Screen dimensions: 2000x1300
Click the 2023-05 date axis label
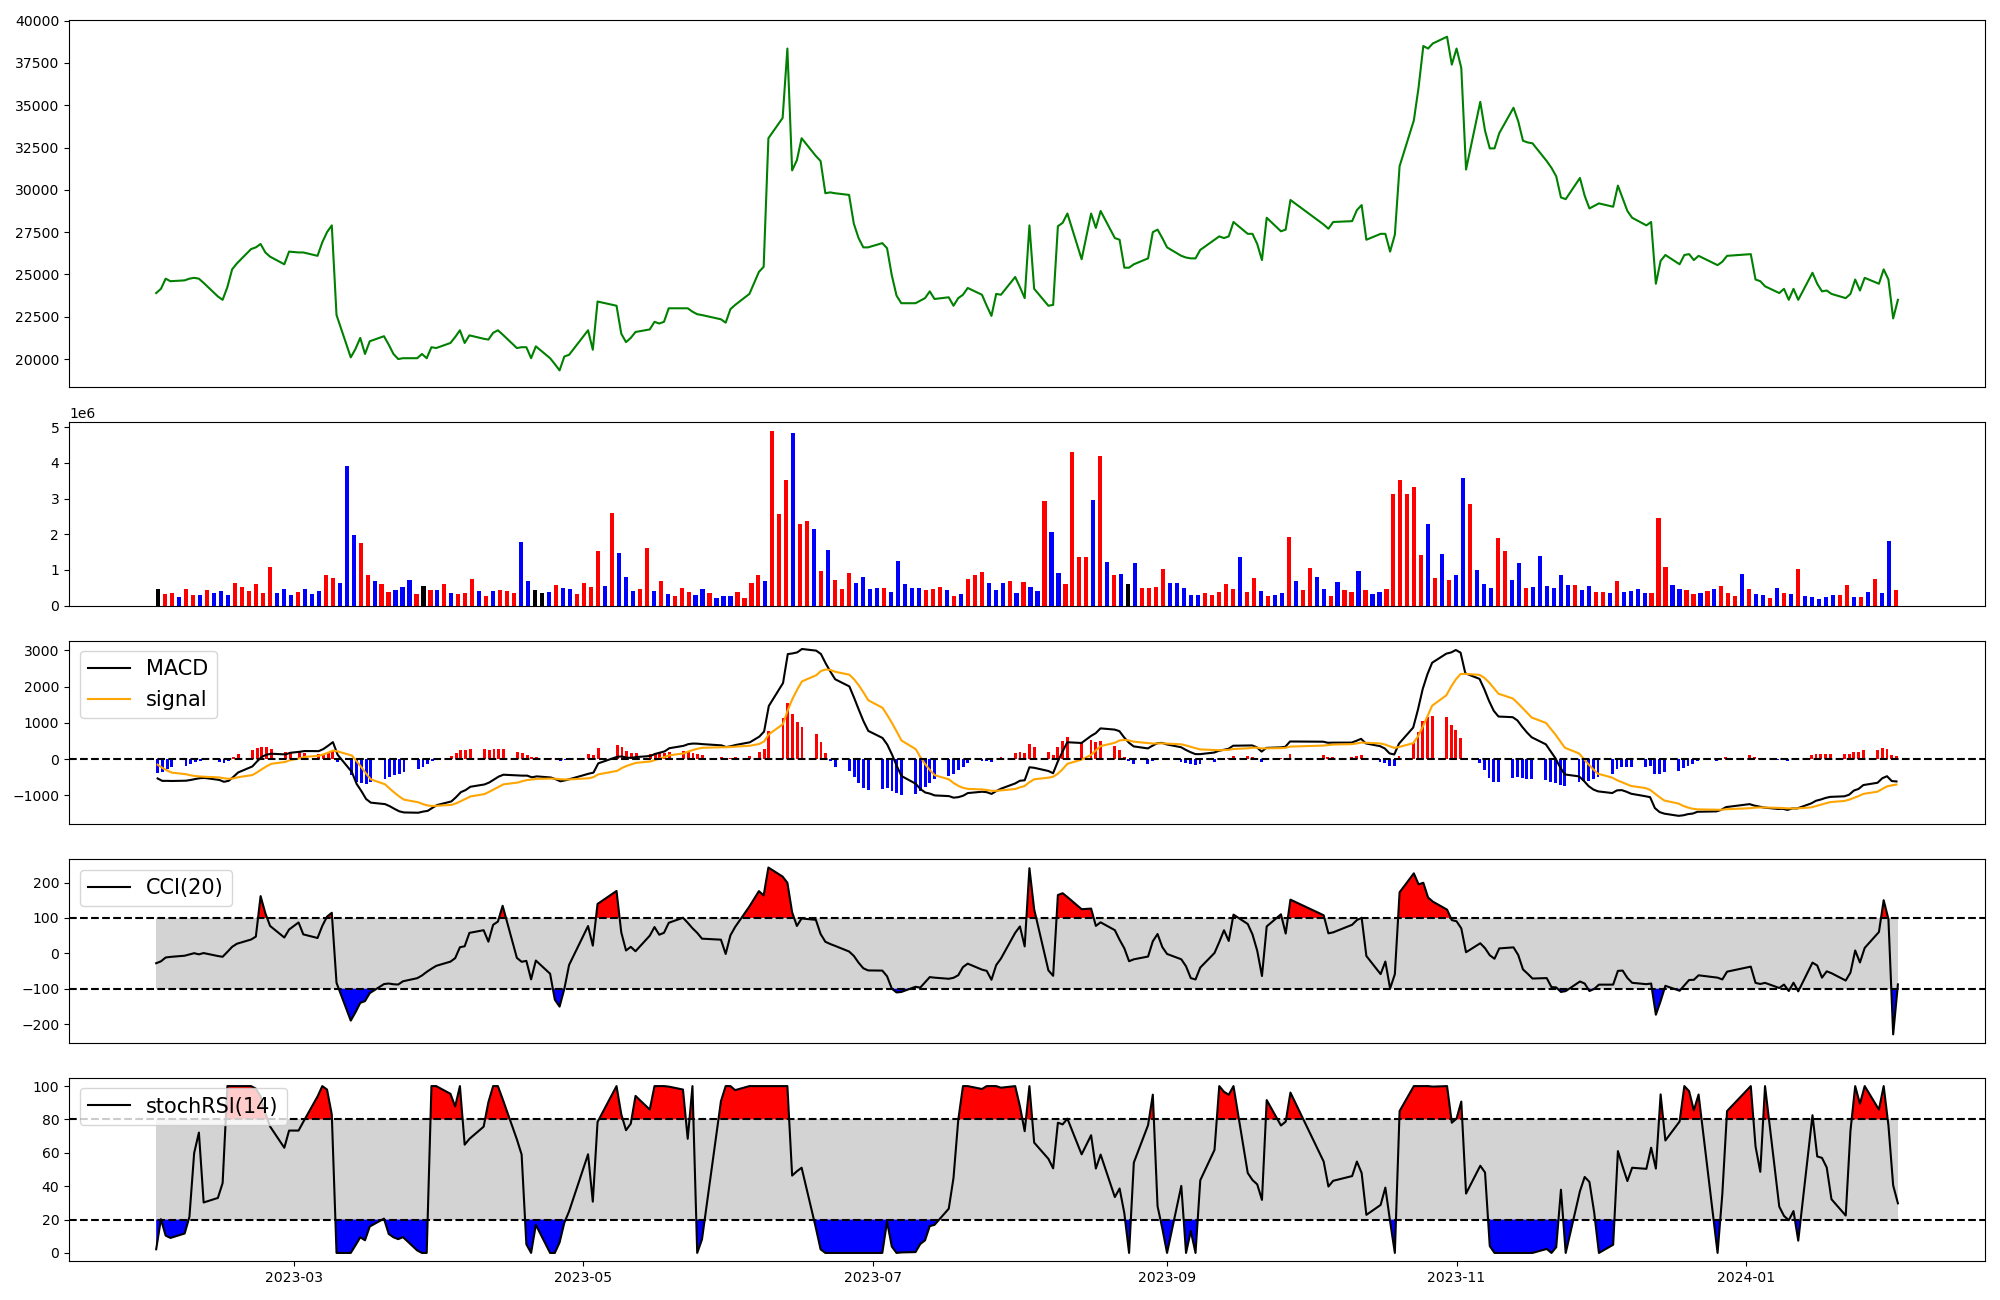[583, 1277]
